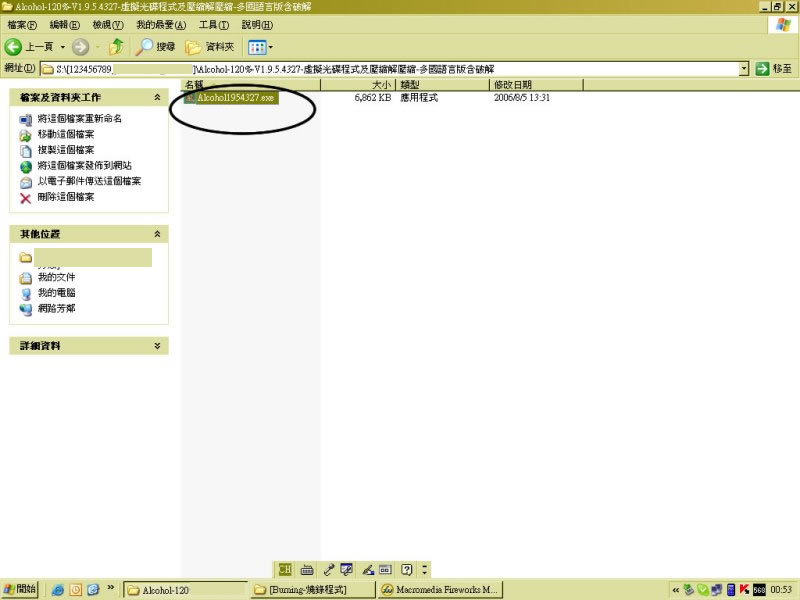Expand hidden system tray icons chevron
The width and height of the screenshot is (800, 600).
pyautogui.click(x=676, y=590)
